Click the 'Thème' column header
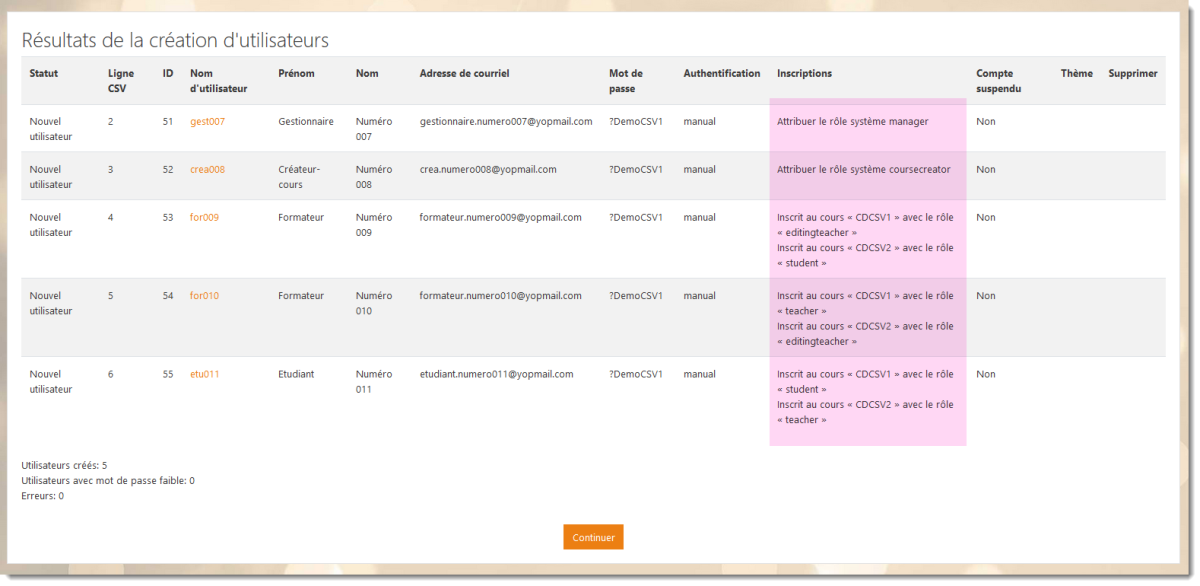 pyautogui.click(x=1077, y=74)
